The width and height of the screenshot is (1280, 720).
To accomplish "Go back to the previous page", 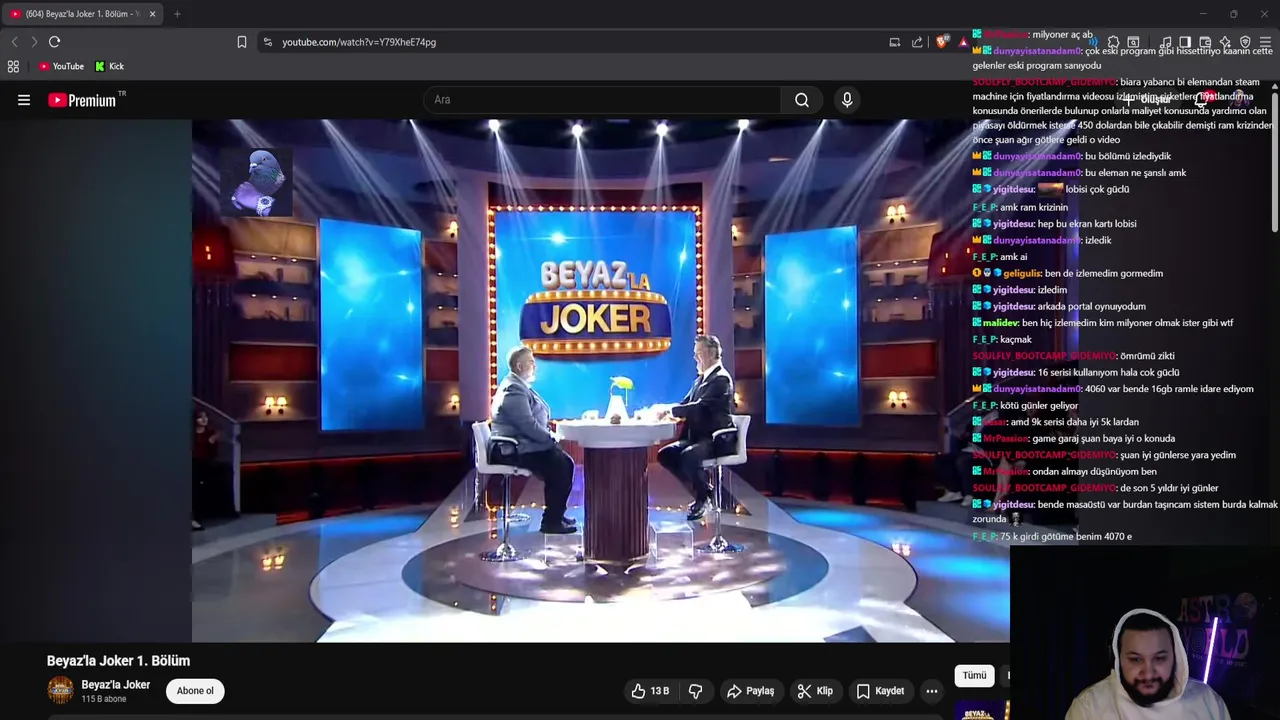I will pos(14,42).
